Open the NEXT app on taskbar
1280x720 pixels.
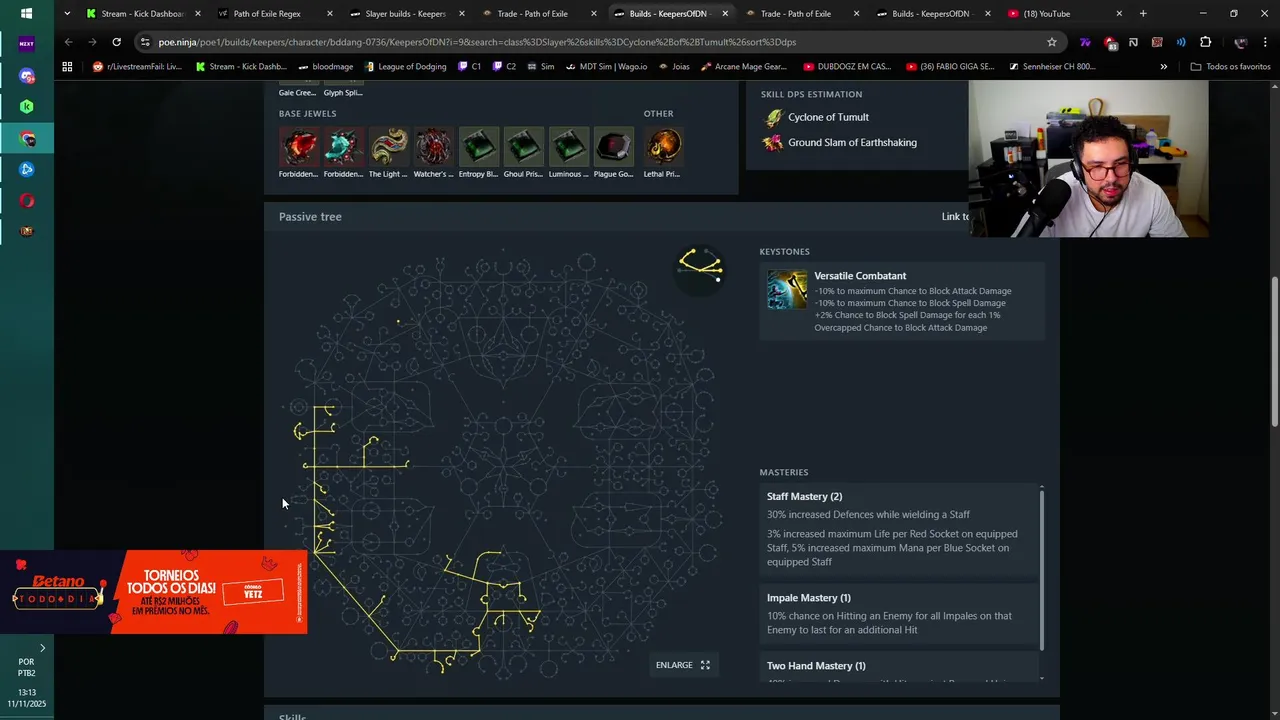click(27, 44)
